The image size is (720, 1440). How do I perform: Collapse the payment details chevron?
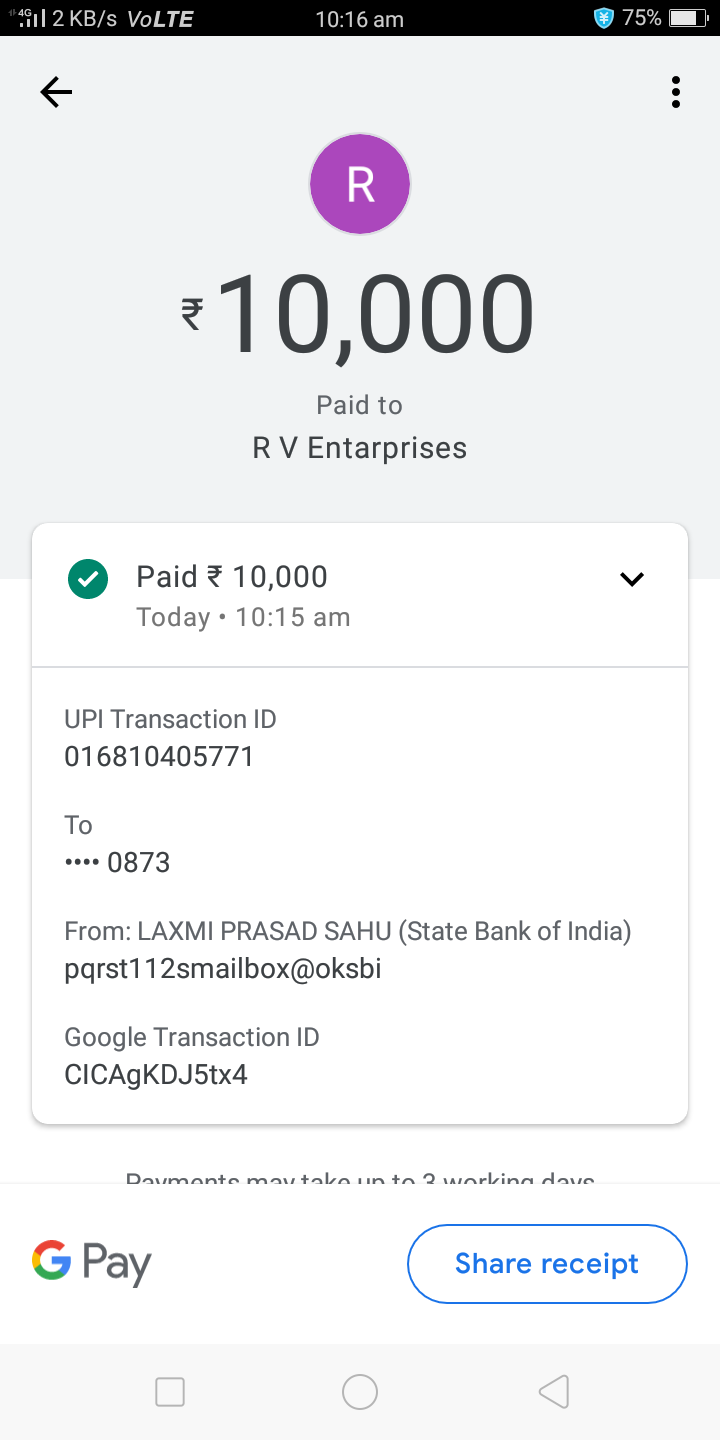pyautogui.click(x=632, y=579)
